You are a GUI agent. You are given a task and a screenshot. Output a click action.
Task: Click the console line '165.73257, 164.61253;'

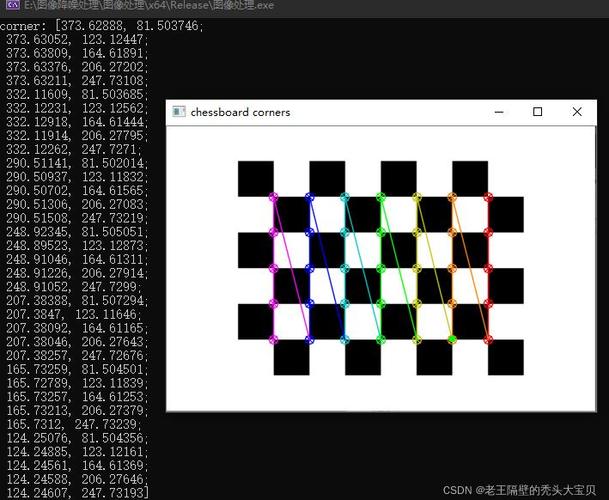click(x=77, y=397)
